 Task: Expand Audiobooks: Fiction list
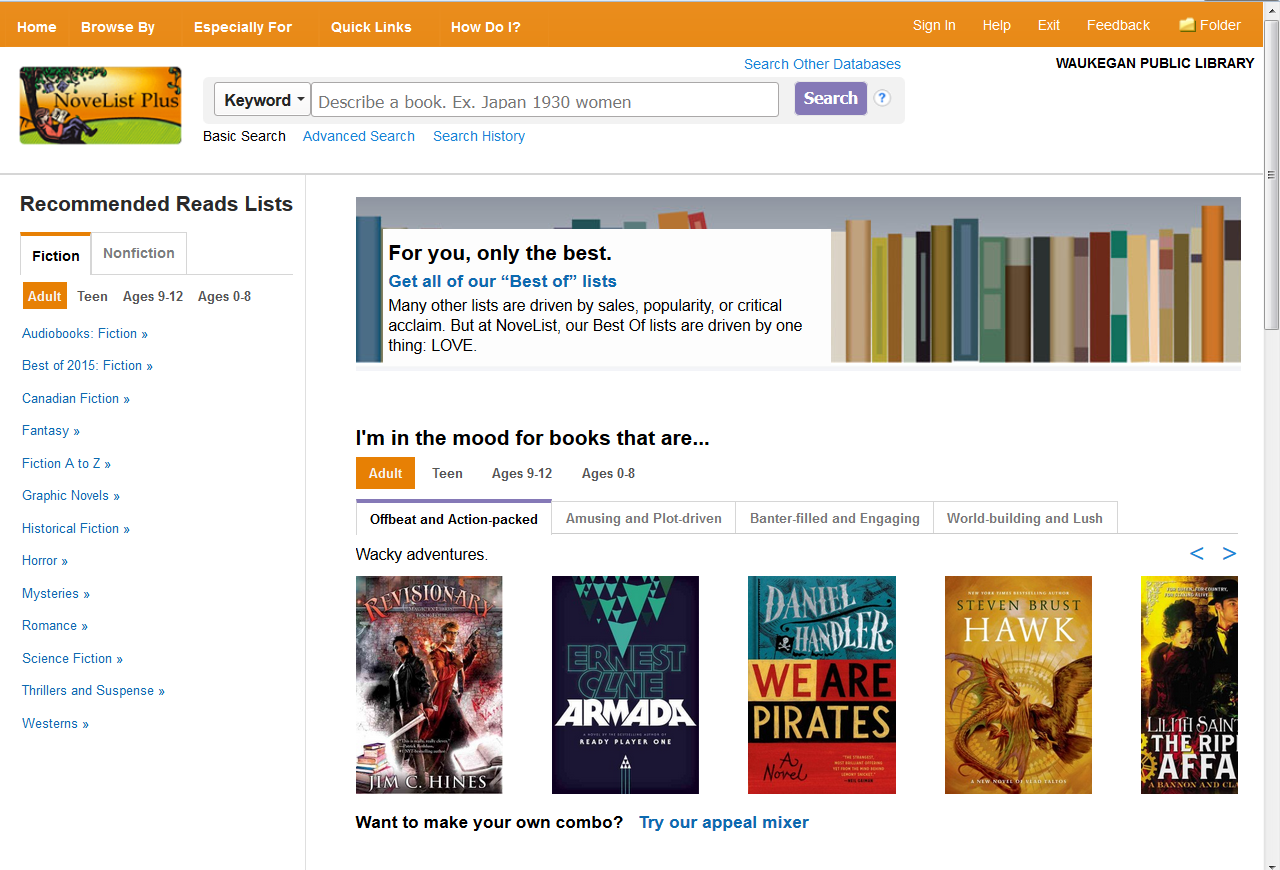coord(85,333)
